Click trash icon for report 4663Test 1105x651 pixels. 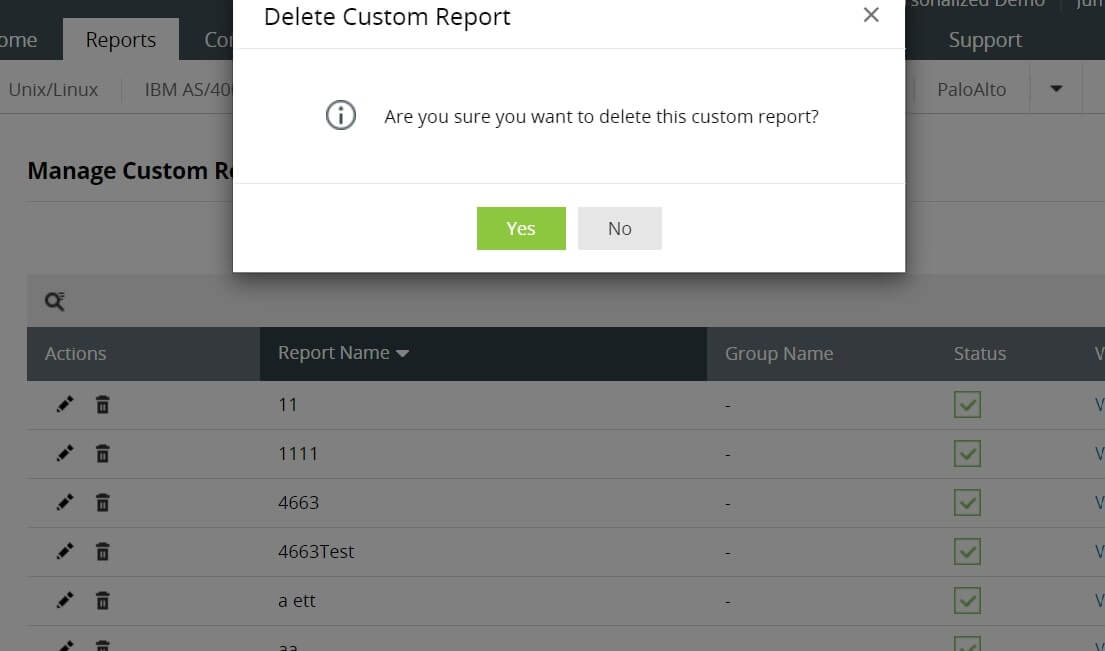click(102, 551)
